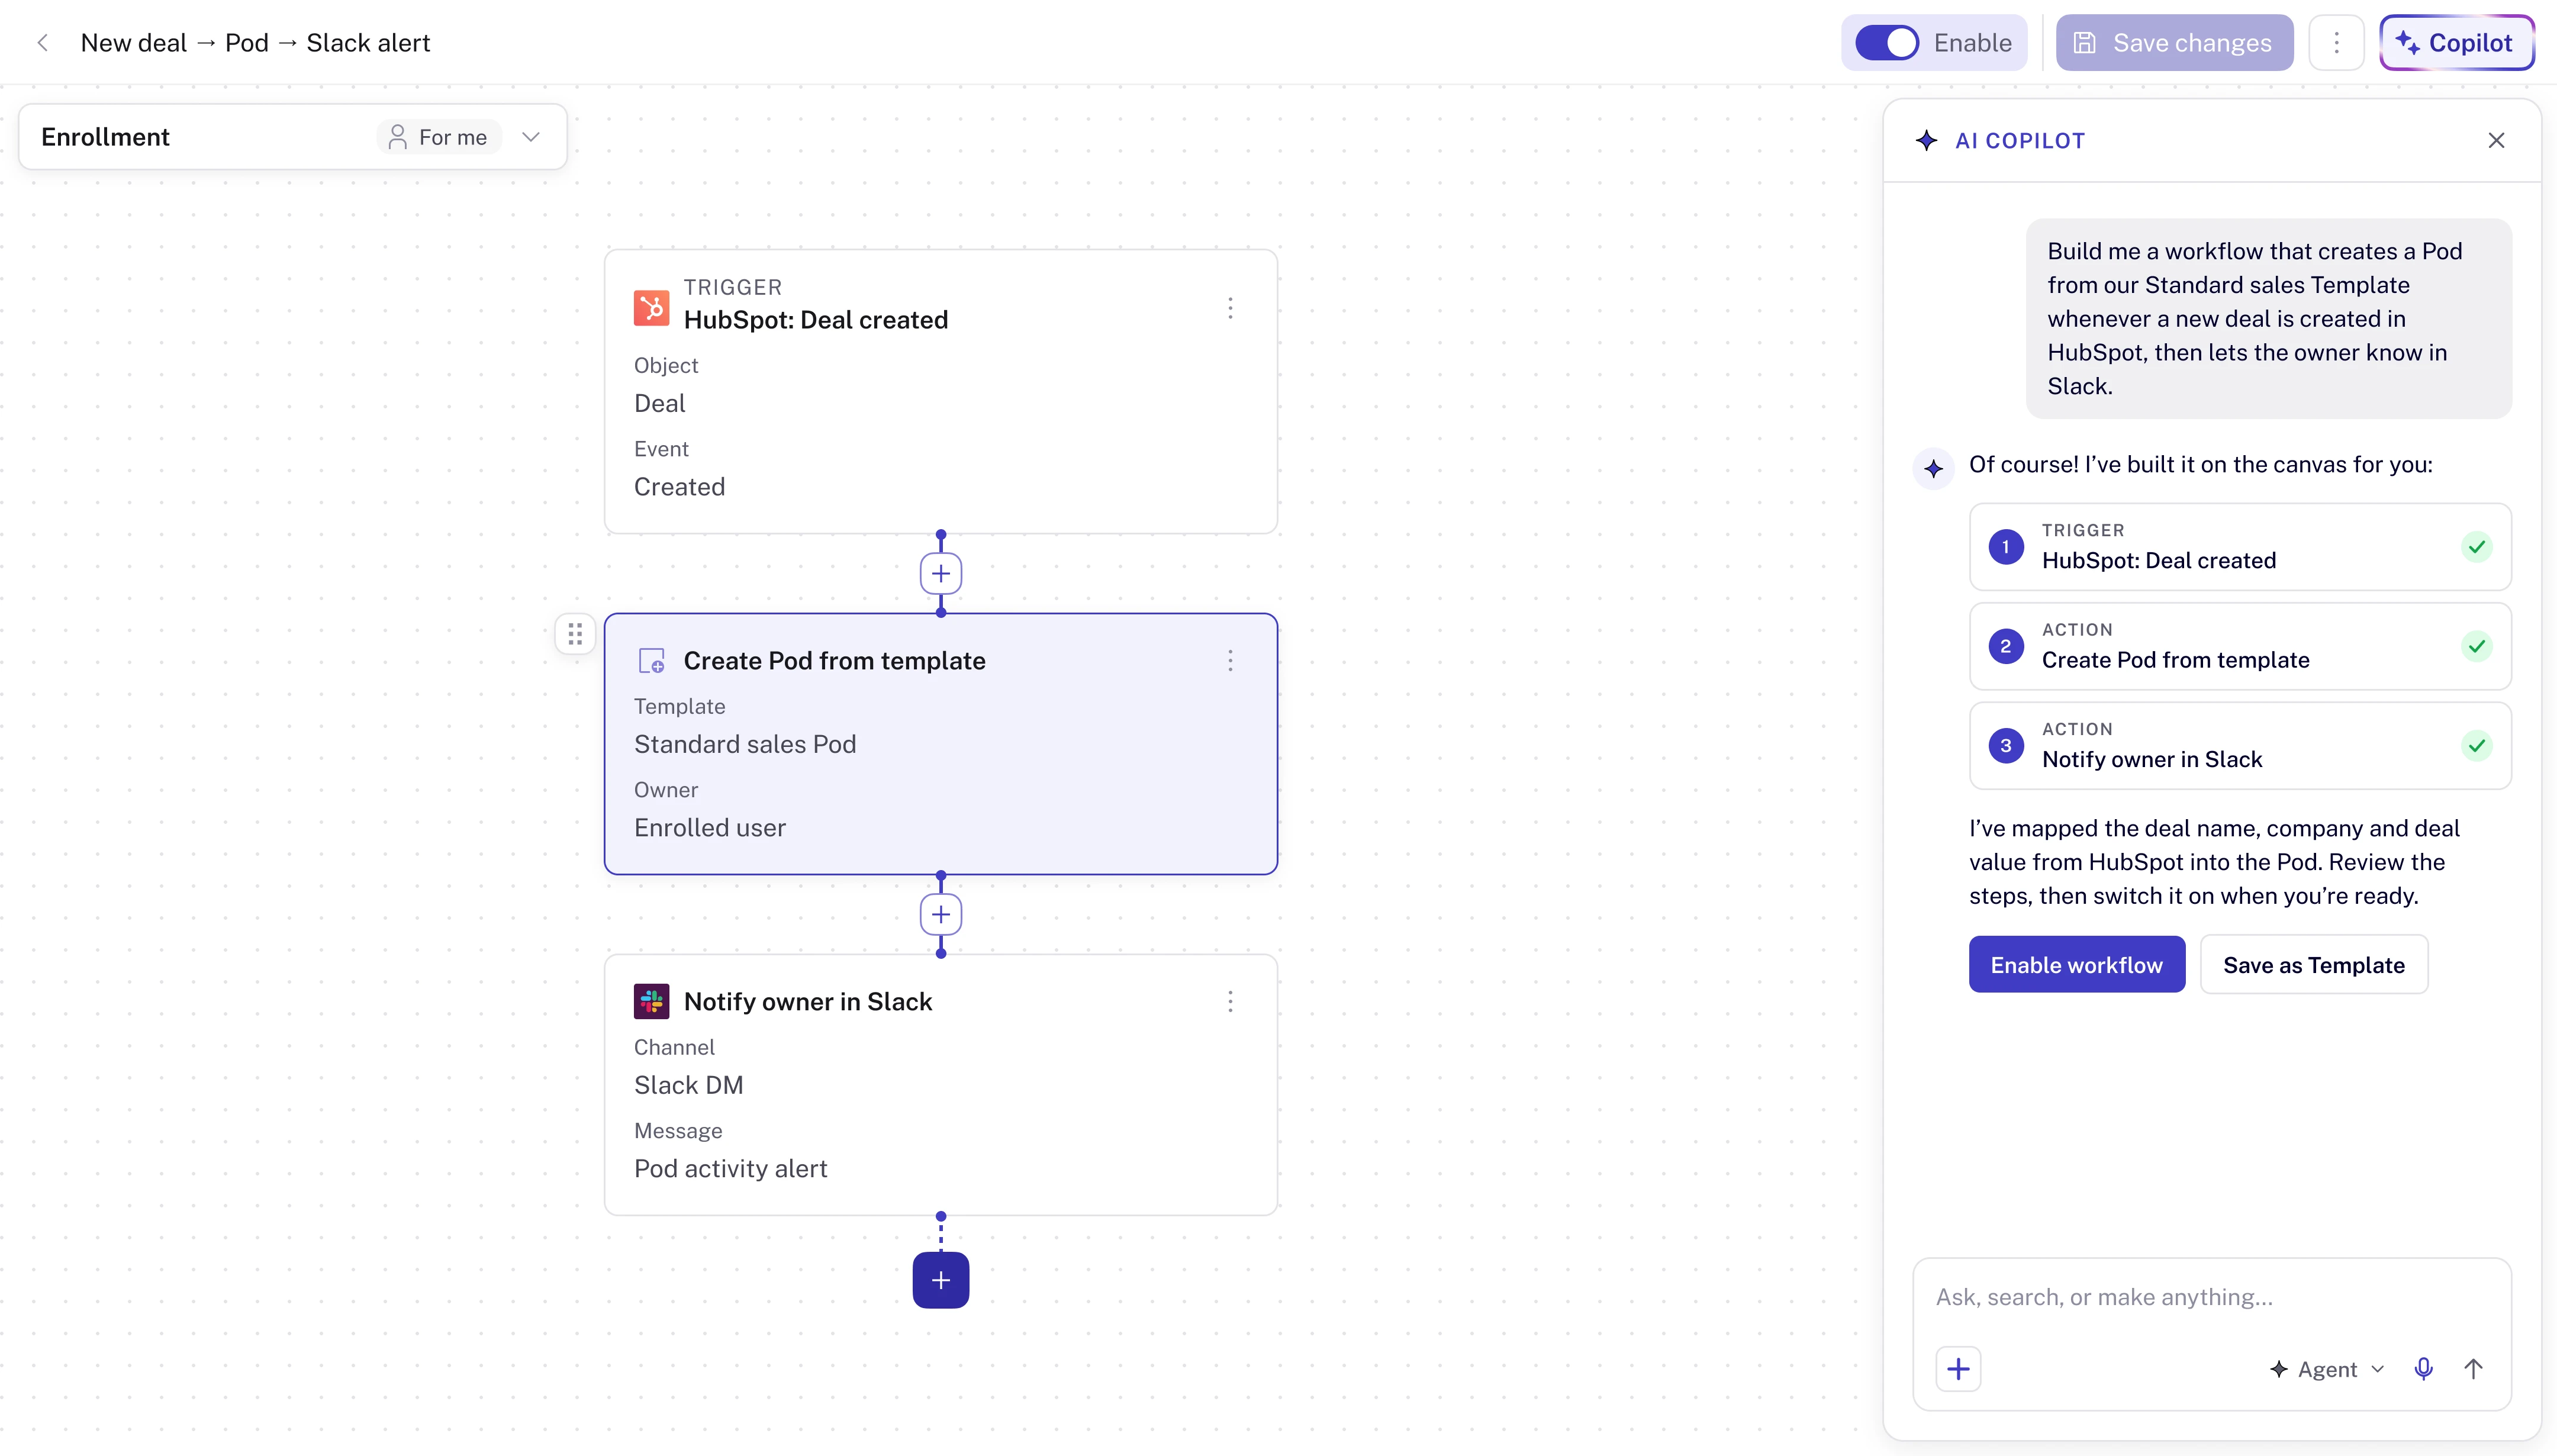Screen dimensions: 2557x1456
Task: Open the Agent mode dropdown
Action: coord(2327,1370)
